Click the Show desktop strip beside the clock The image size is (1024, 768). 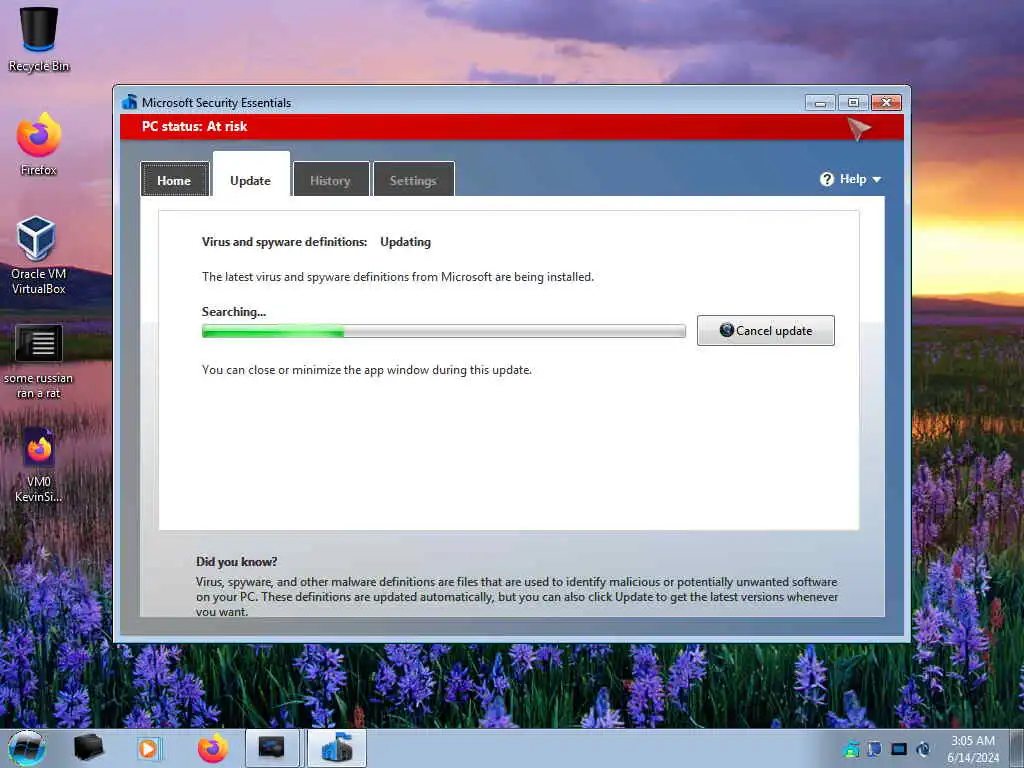click(x=1017, y=749)
